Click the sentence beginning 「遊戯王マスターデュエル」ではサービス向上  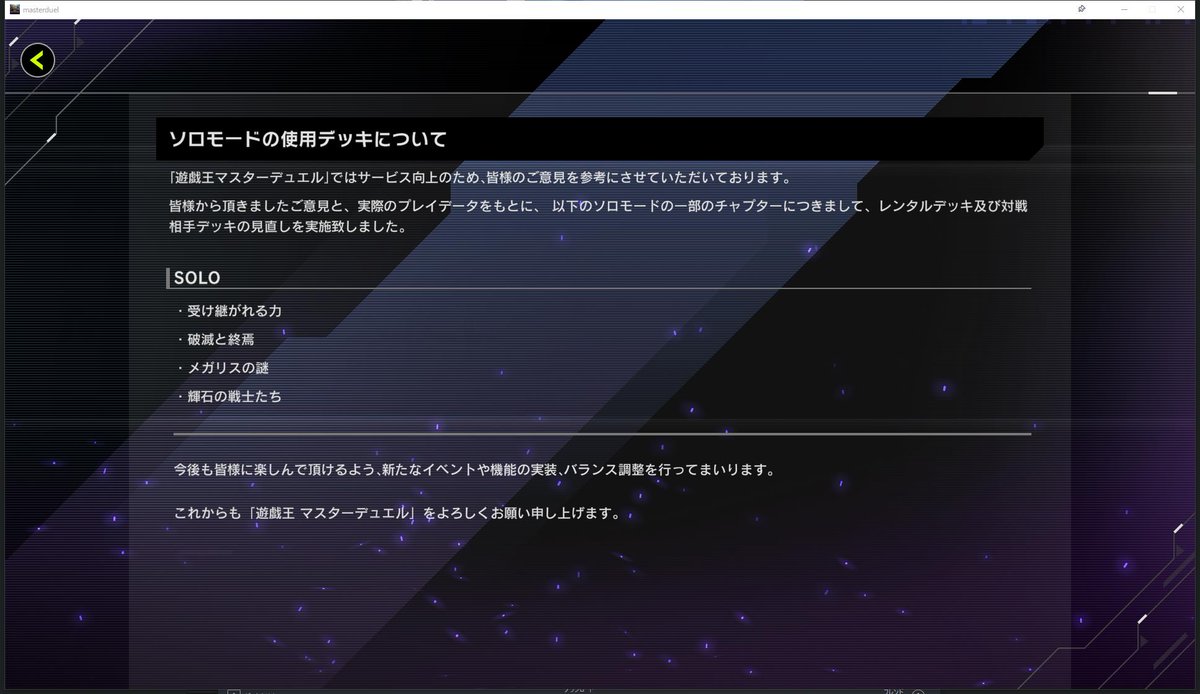click(481, 178)
